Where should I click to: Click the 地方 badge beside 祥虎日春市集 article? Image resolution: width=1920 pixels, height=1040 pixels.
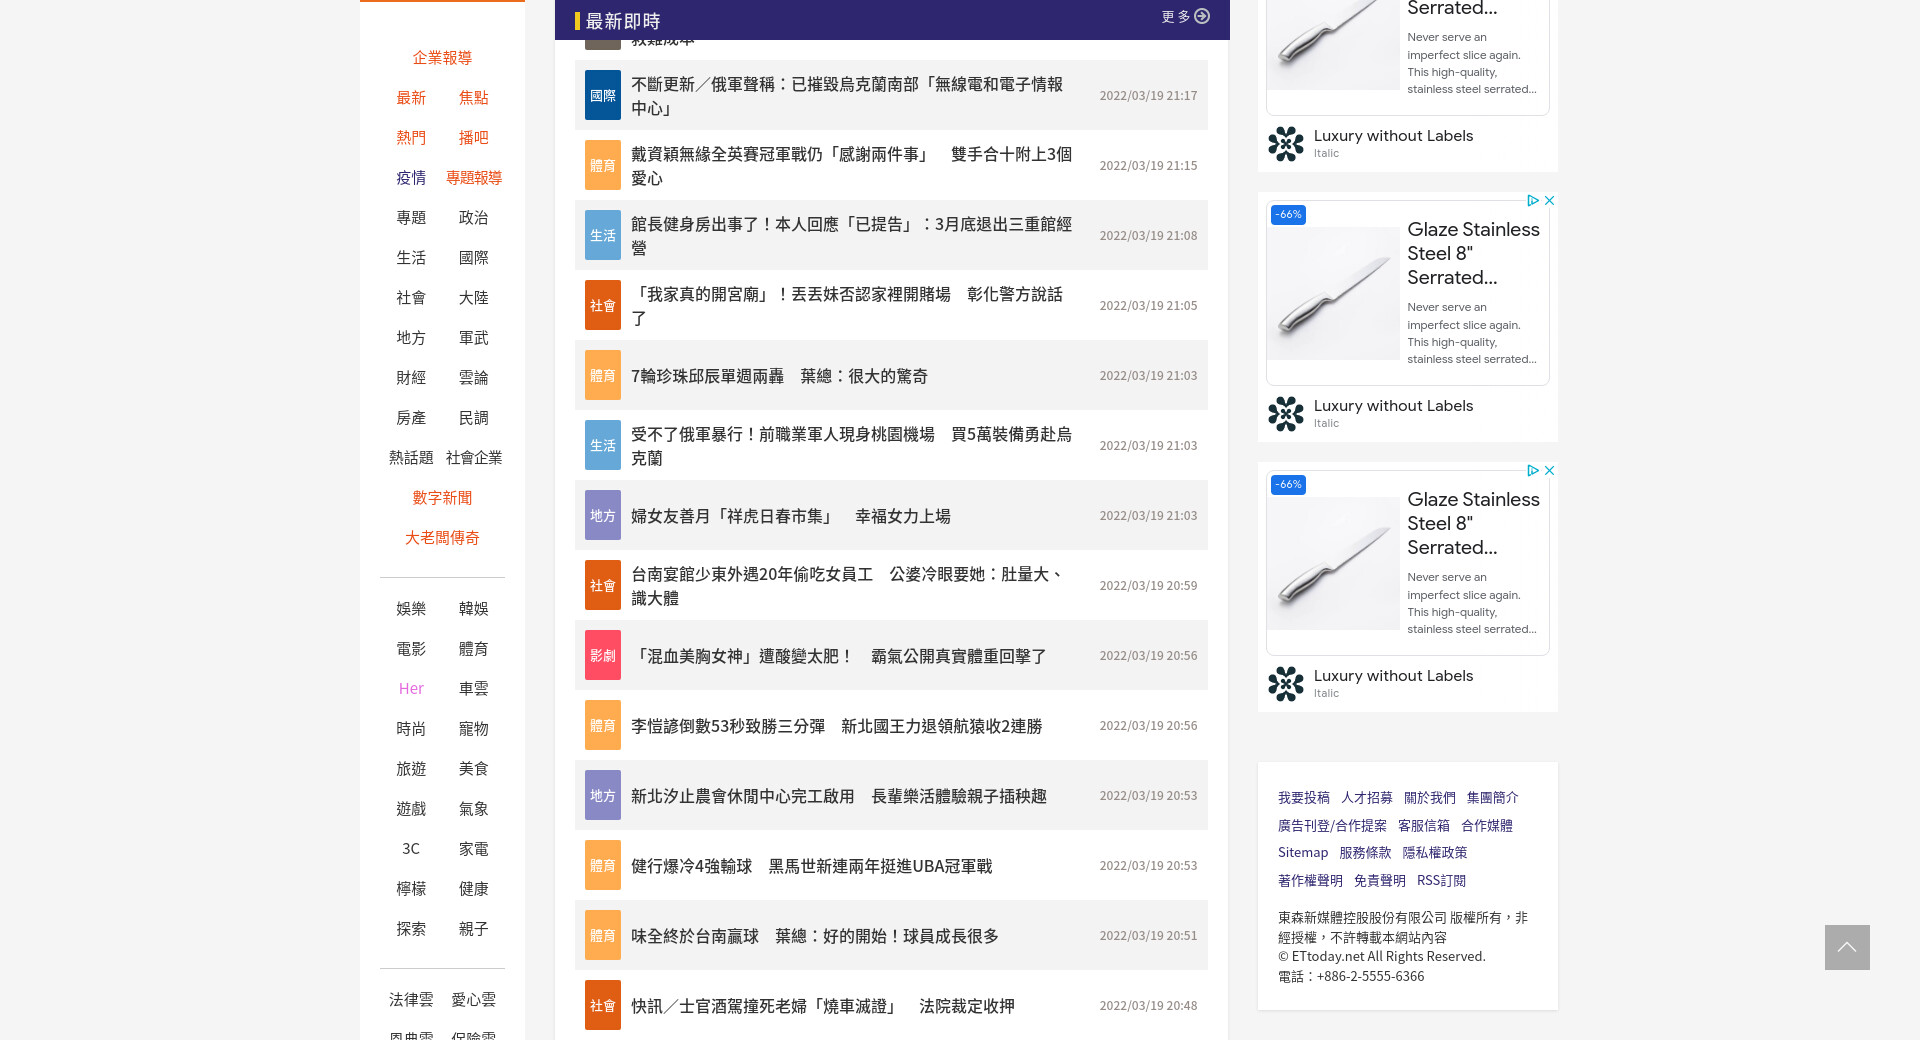pyautogui.click(x=602, y=516)
